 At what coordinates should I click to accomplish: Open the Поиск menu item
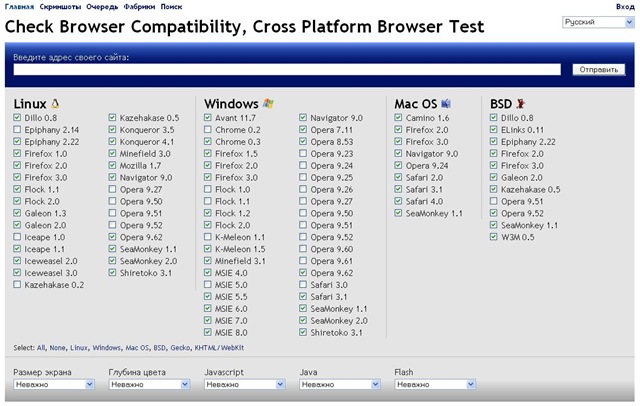pos(171,7)
